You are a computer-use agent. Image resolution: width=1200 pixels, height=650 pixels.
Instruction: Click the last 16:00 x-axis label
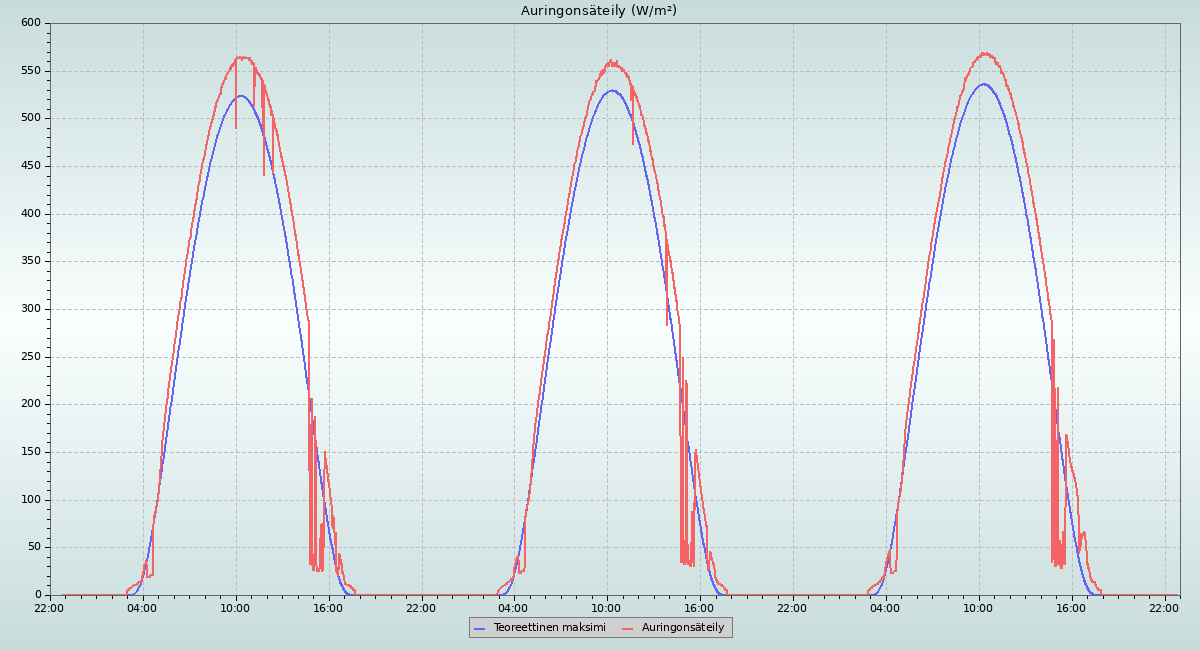[1071, 608]
